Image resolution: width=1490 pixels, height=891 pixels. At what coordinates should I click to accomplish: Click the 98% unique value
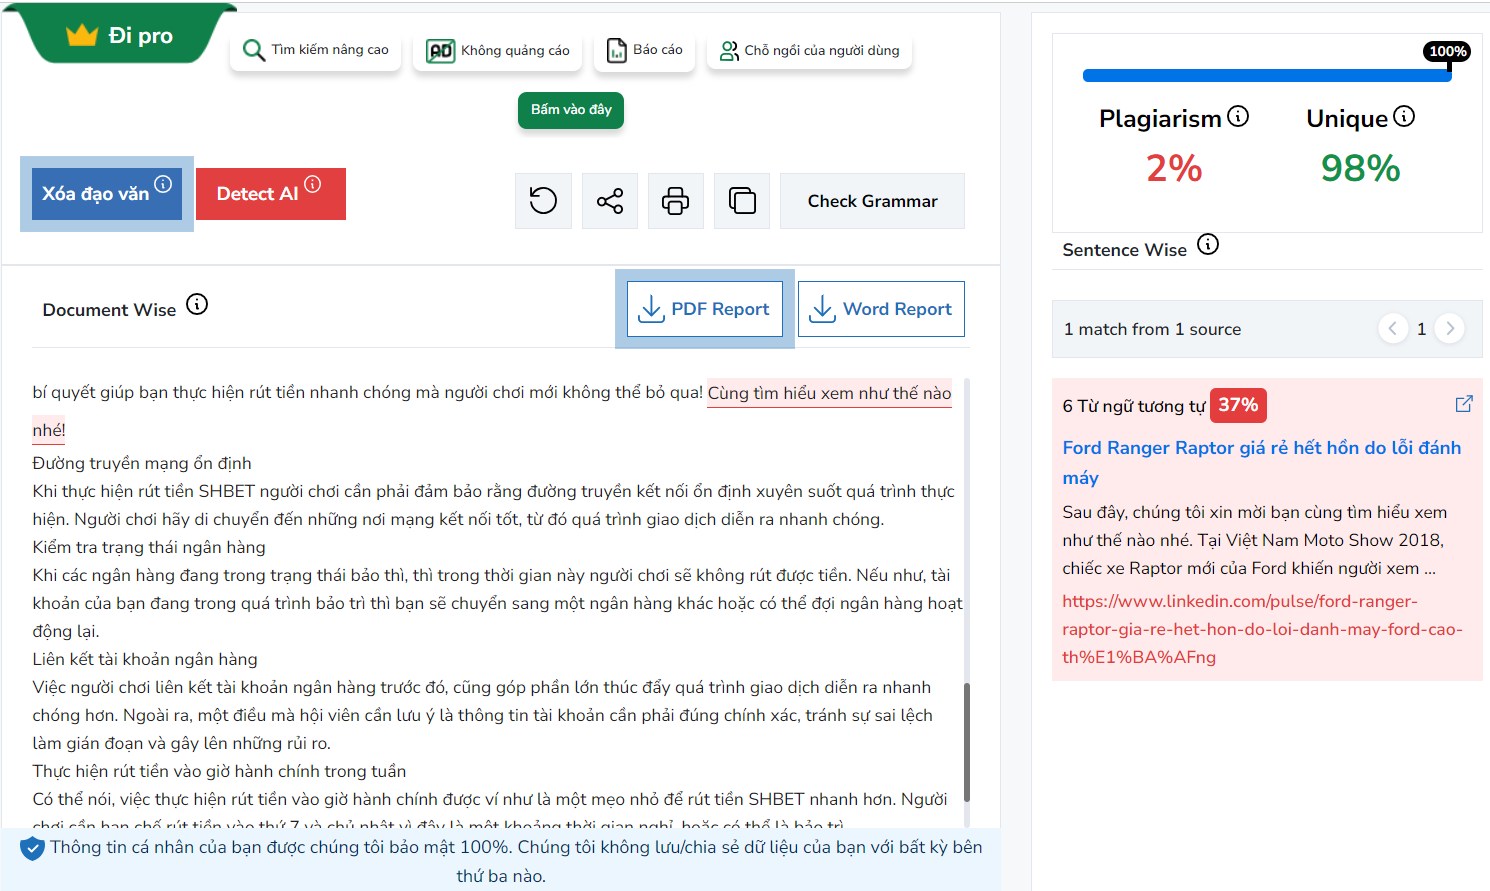coord(1360,168)
